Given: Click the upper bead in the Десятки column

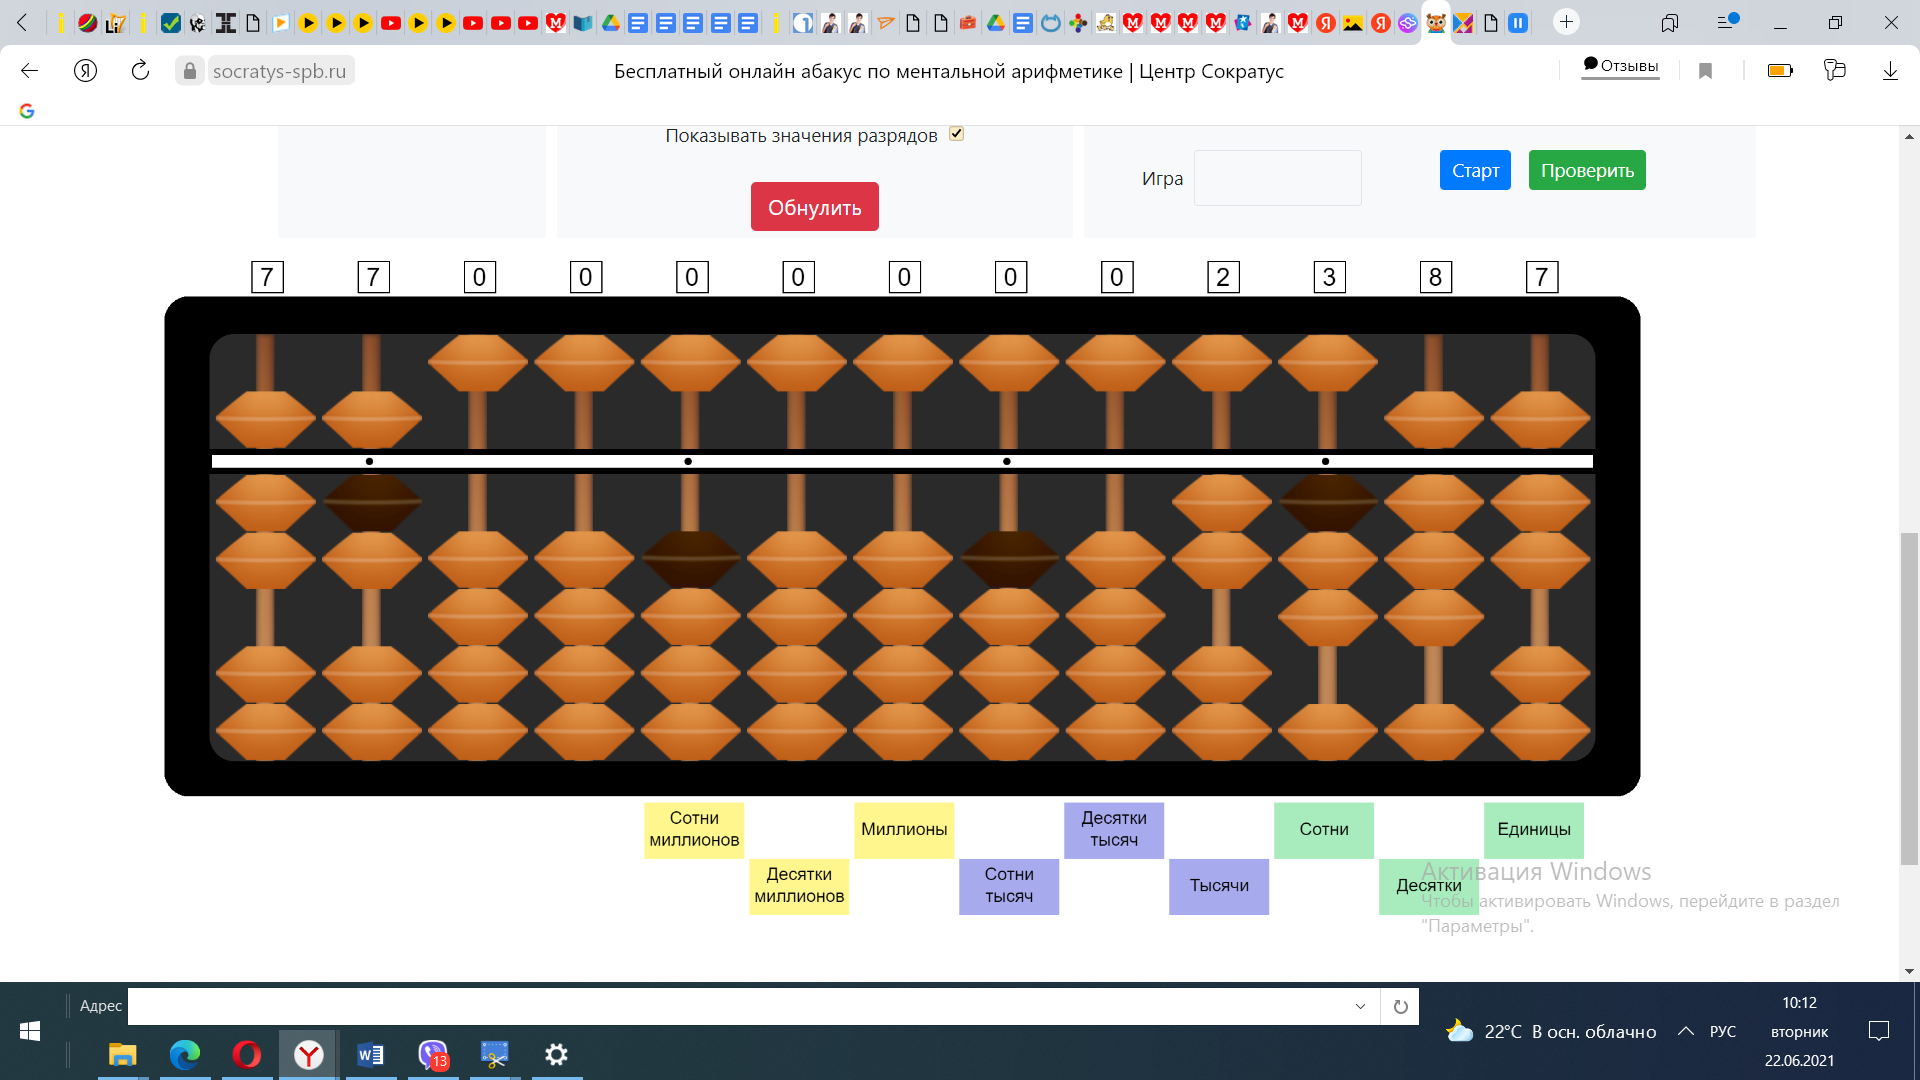Looking at the screenshot, I should tap(1434, 419).
